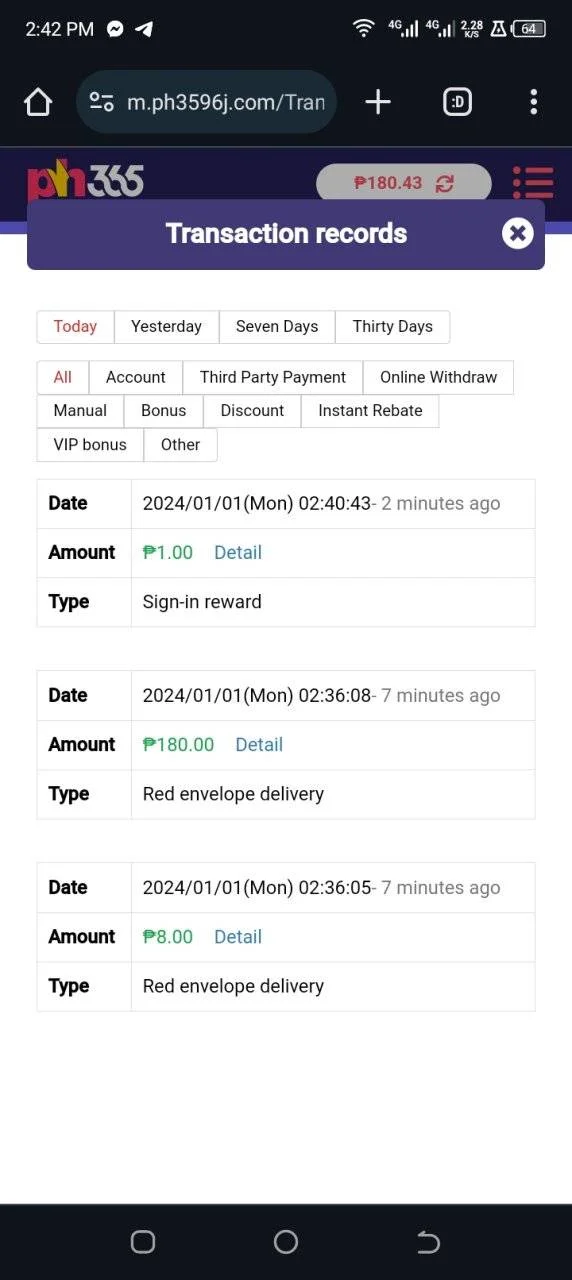The width and height of the screenshot is (572, 1280).
Task: Close the Transaction records dialog
Action: tap(517, 234)
